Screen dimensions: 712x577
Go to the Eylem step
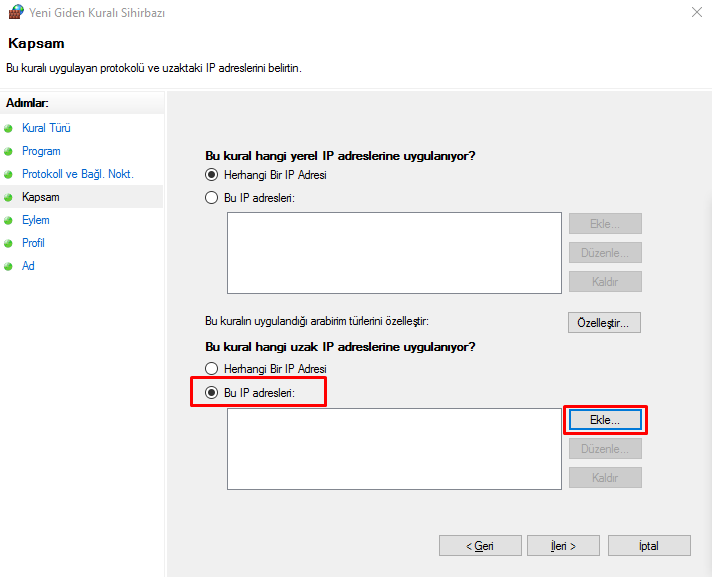click(35, 220)
